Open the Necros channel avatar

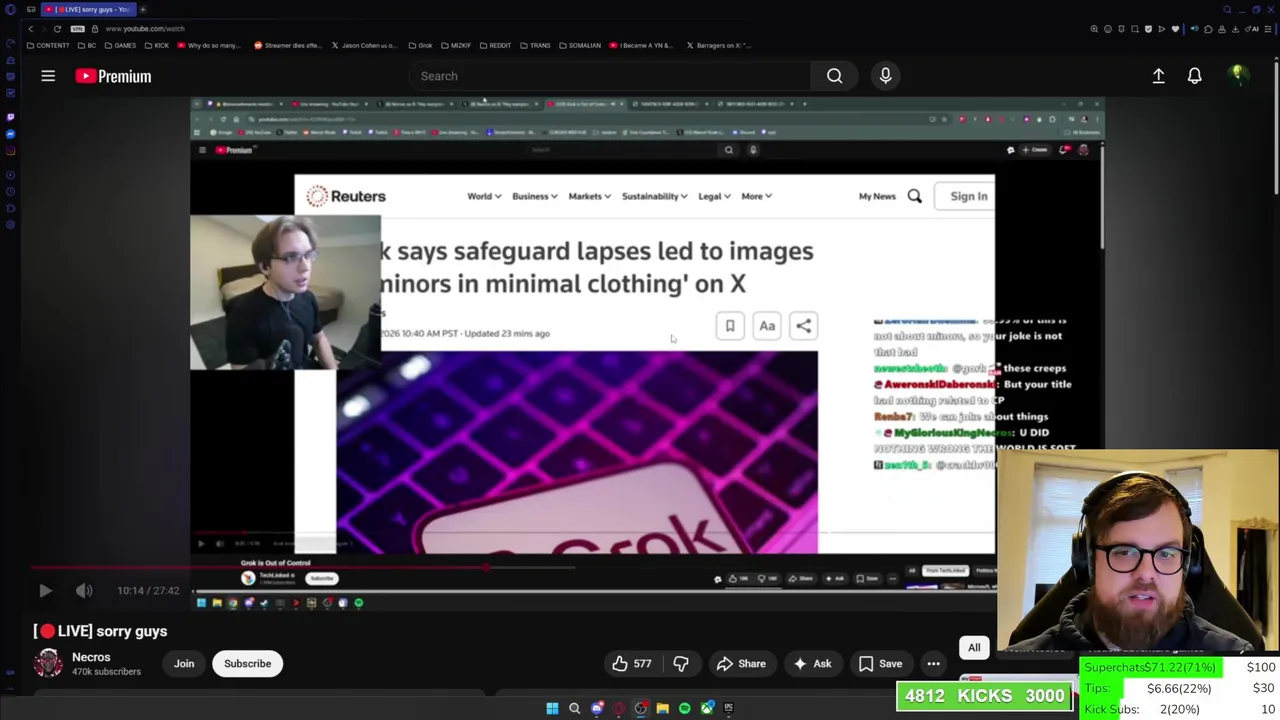(x=48, y=664)
